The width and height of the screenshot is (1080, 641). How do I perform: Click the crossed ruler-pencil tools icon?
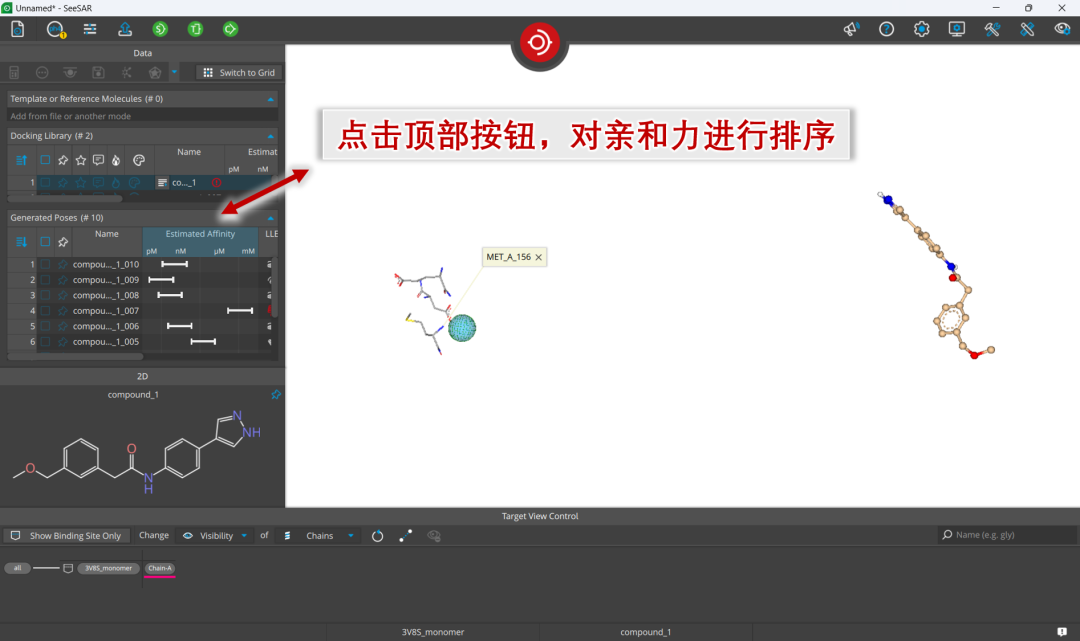(x=1027, y=29)
